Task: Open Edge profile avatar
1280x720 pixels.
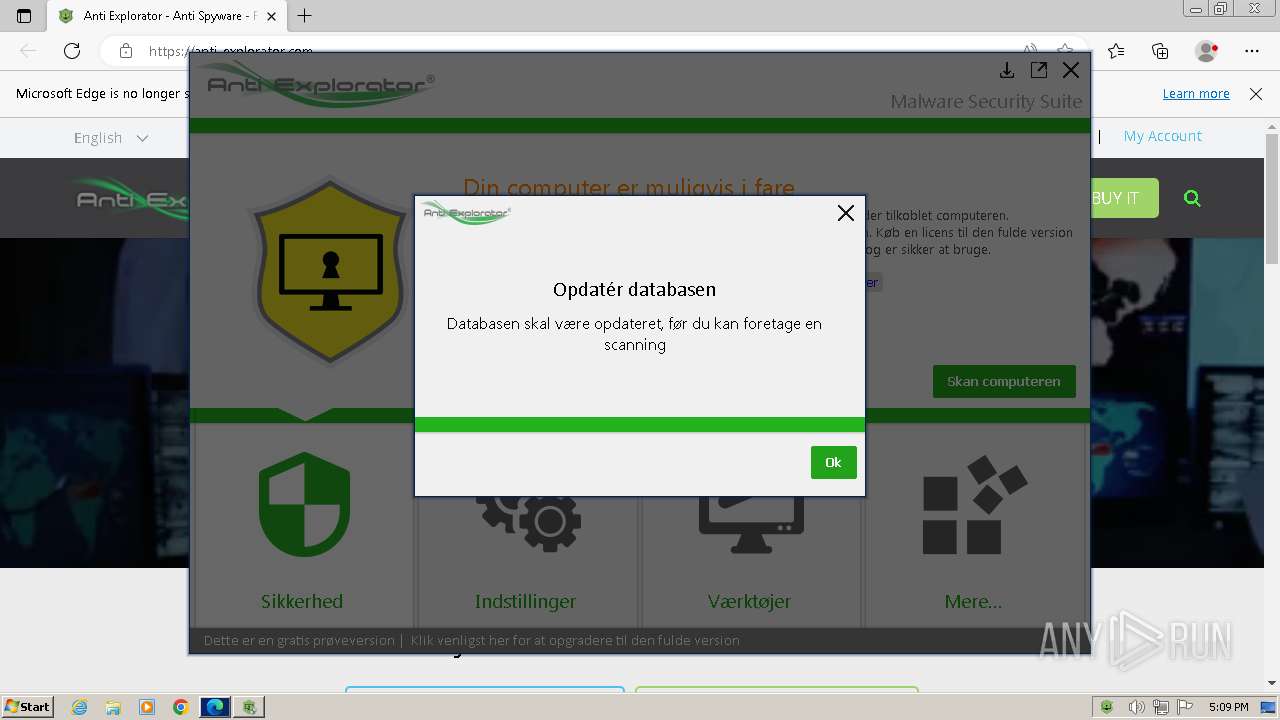Action: coord(1207,50)
